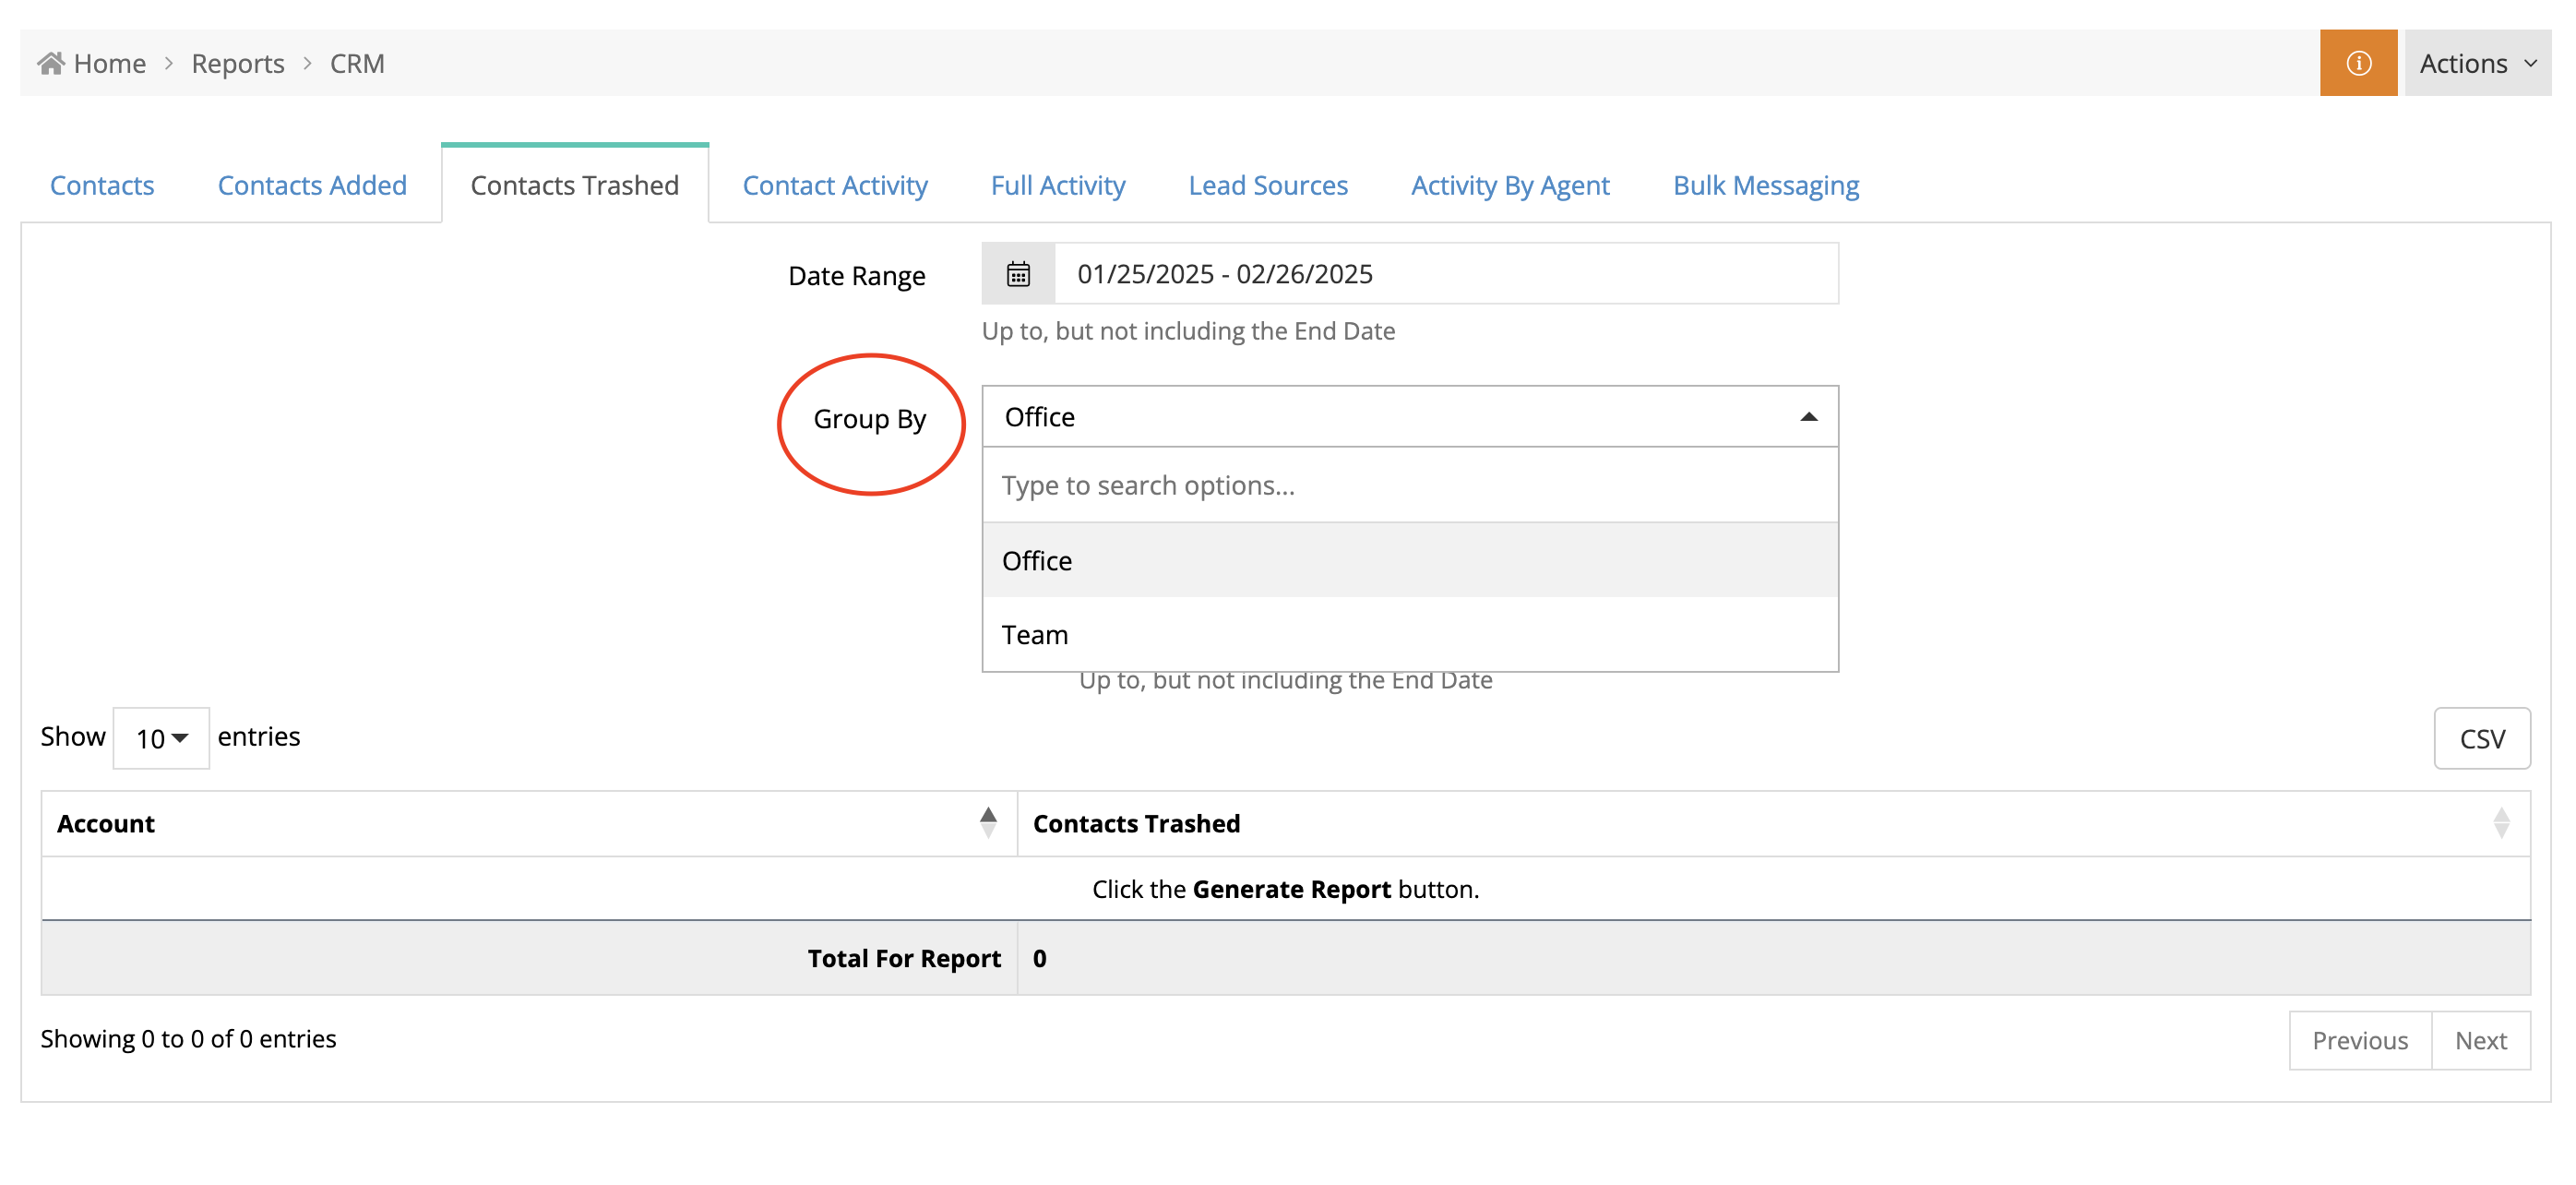This screenshot has width=2576, height=1185.
Task: Export the report with CSV button
Action: coord(2481,738)
